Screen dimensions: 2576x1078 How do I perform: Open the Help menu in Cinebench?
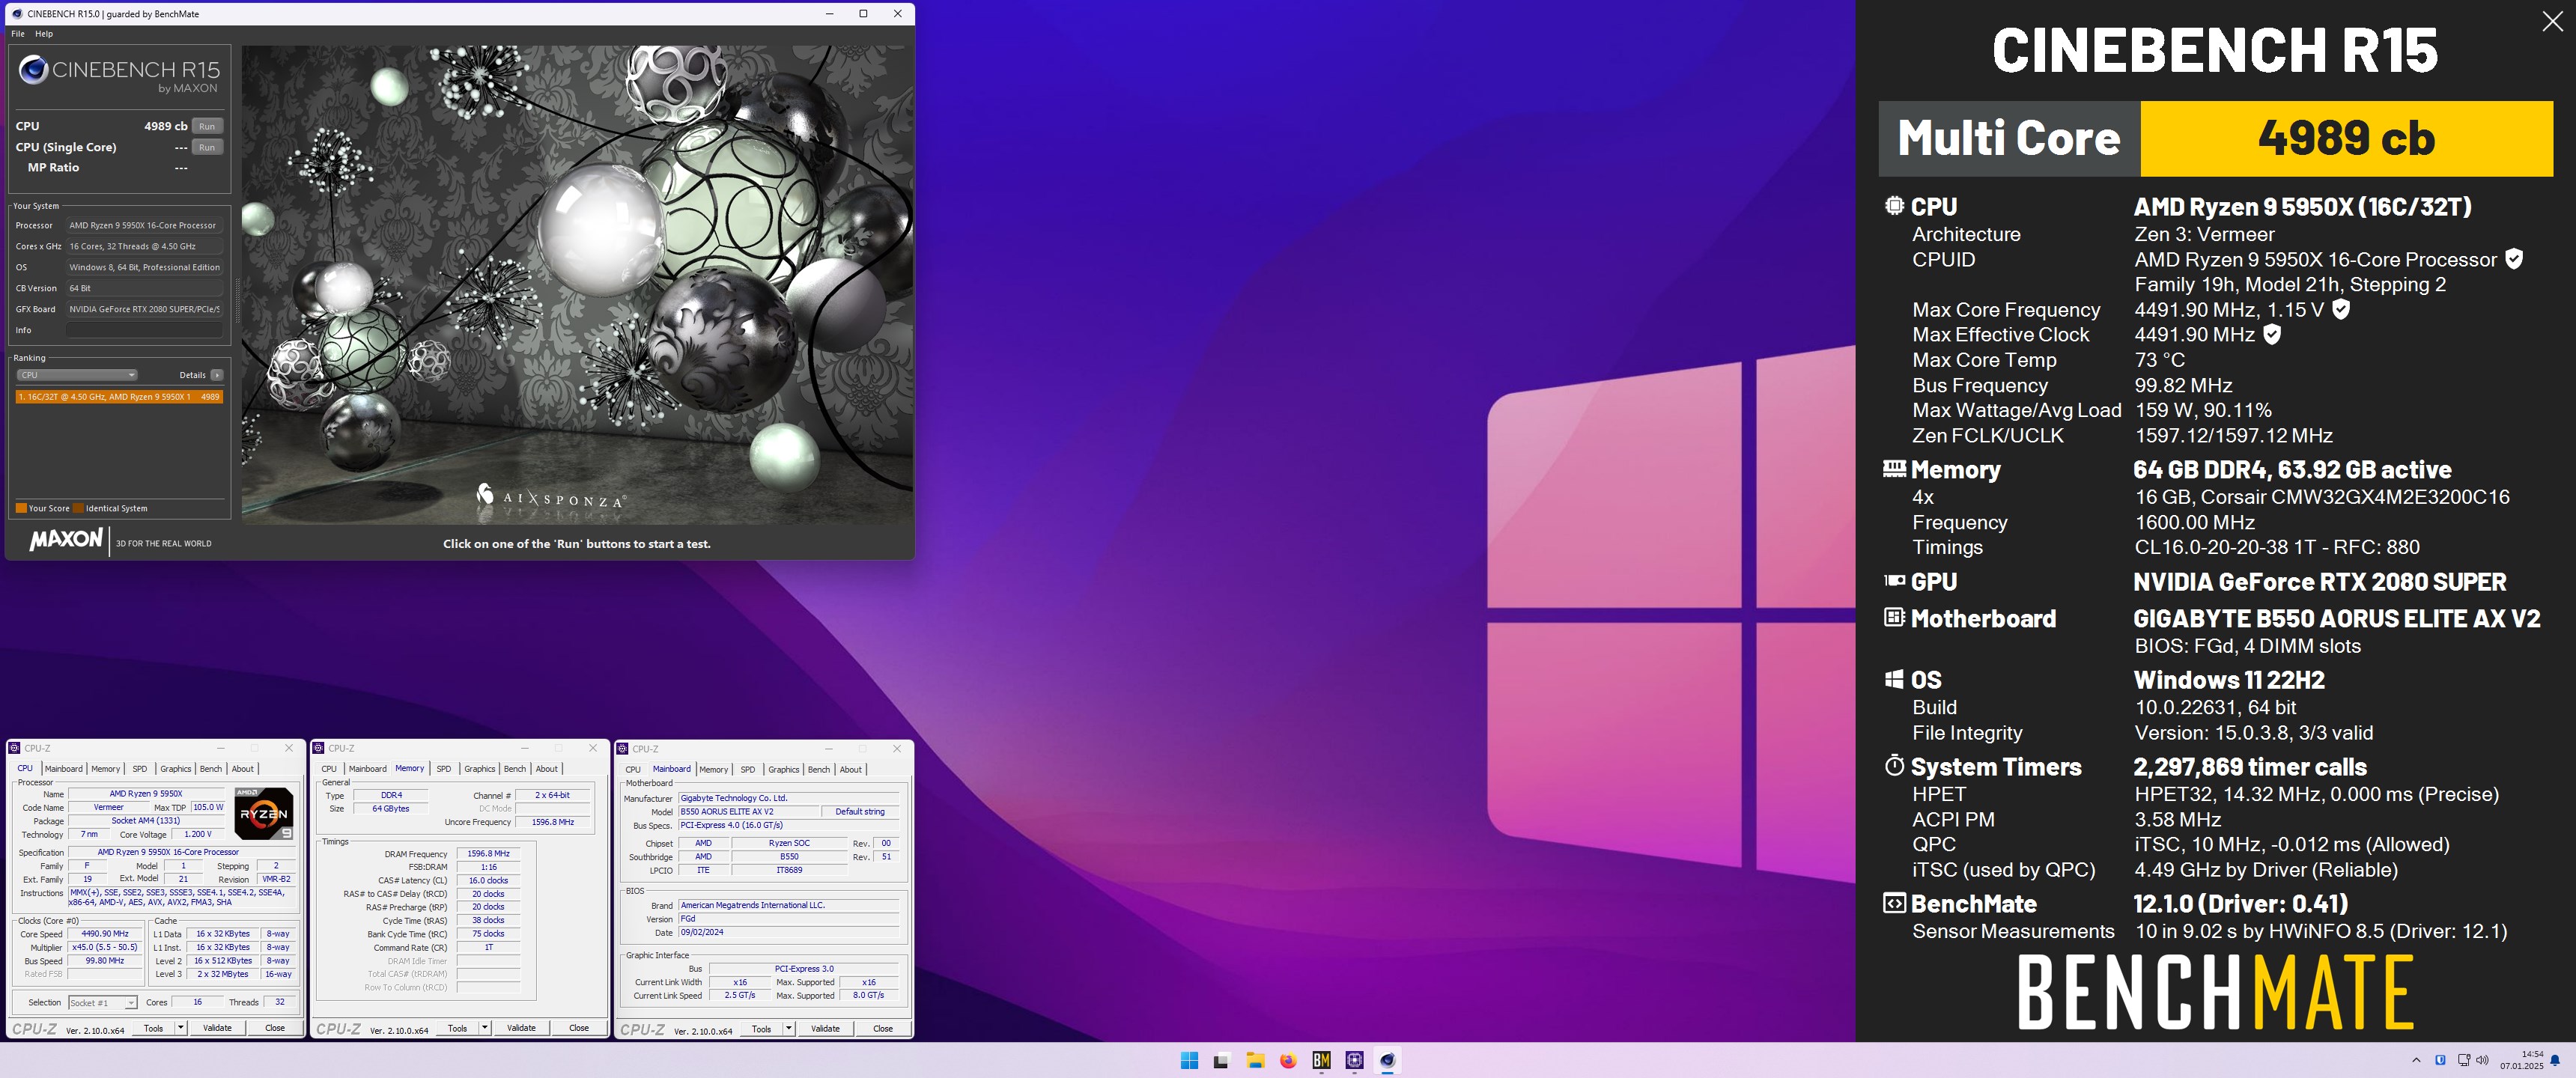click(x=44, y=34)
